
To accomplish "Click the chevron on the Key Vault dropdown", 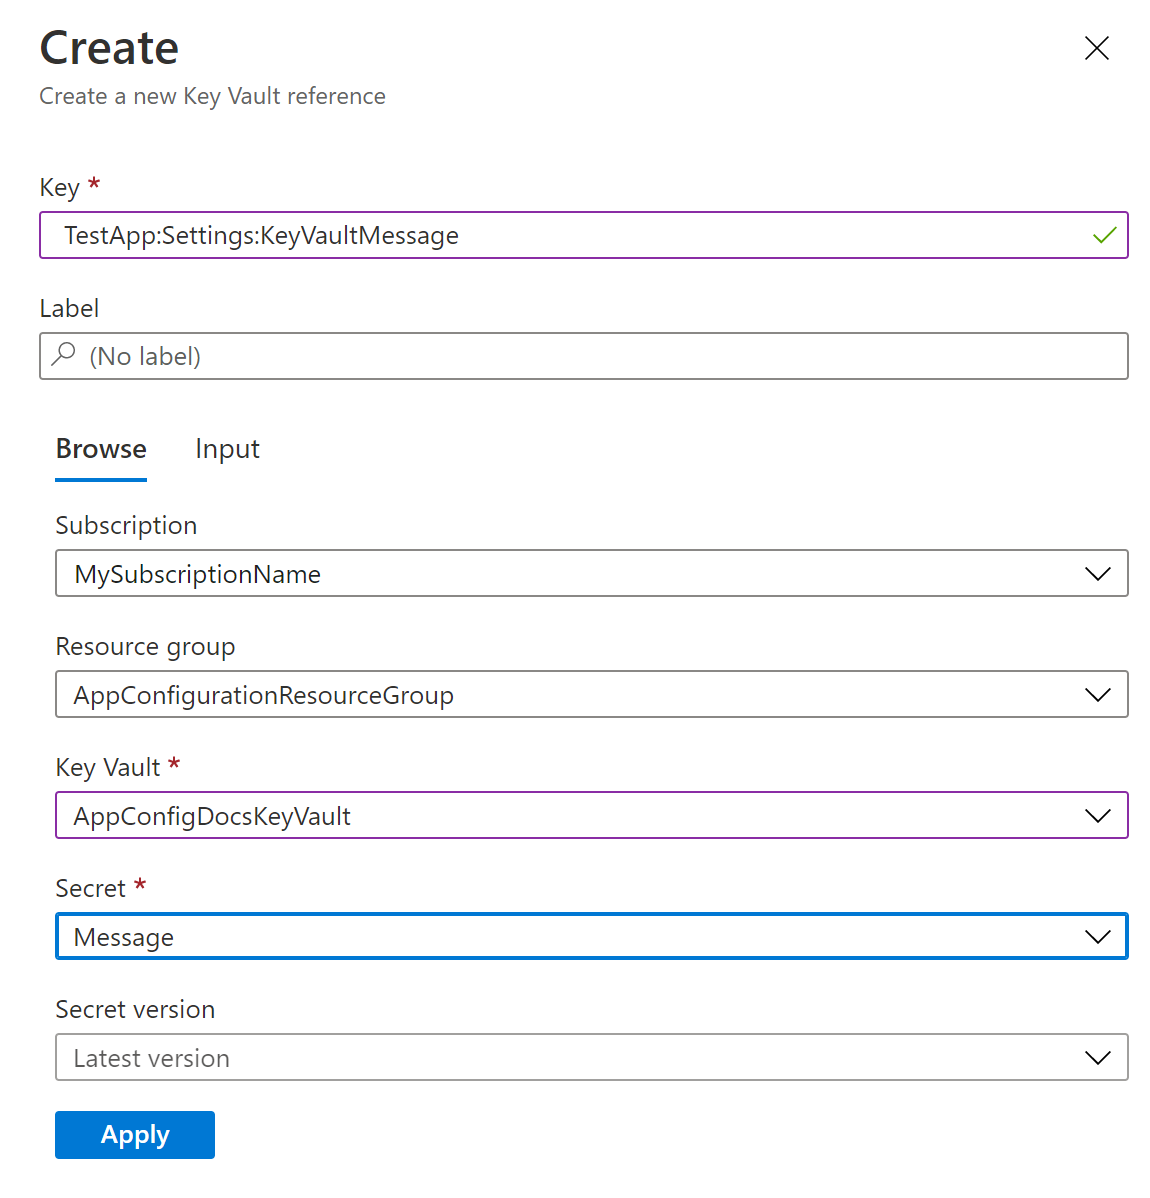I will pos(1097,815).
